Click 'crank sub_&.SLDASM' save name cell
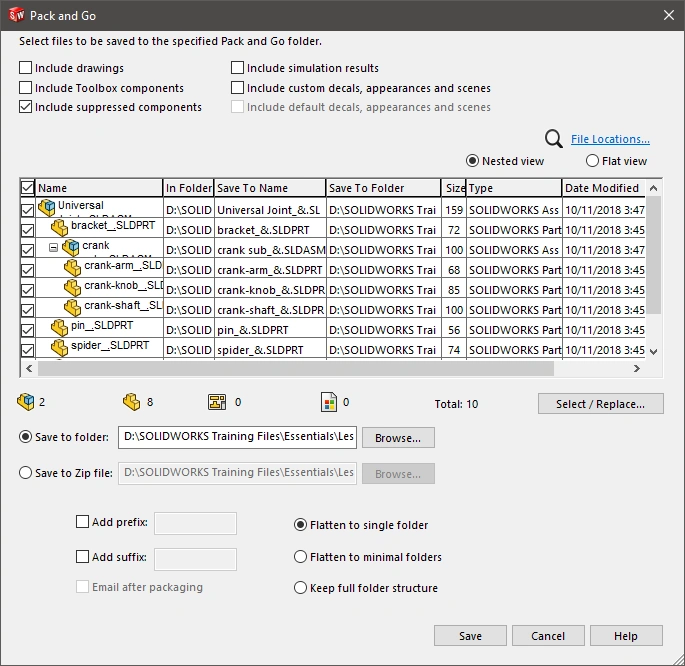Screen dimensions: 685x666 [270, 250]
